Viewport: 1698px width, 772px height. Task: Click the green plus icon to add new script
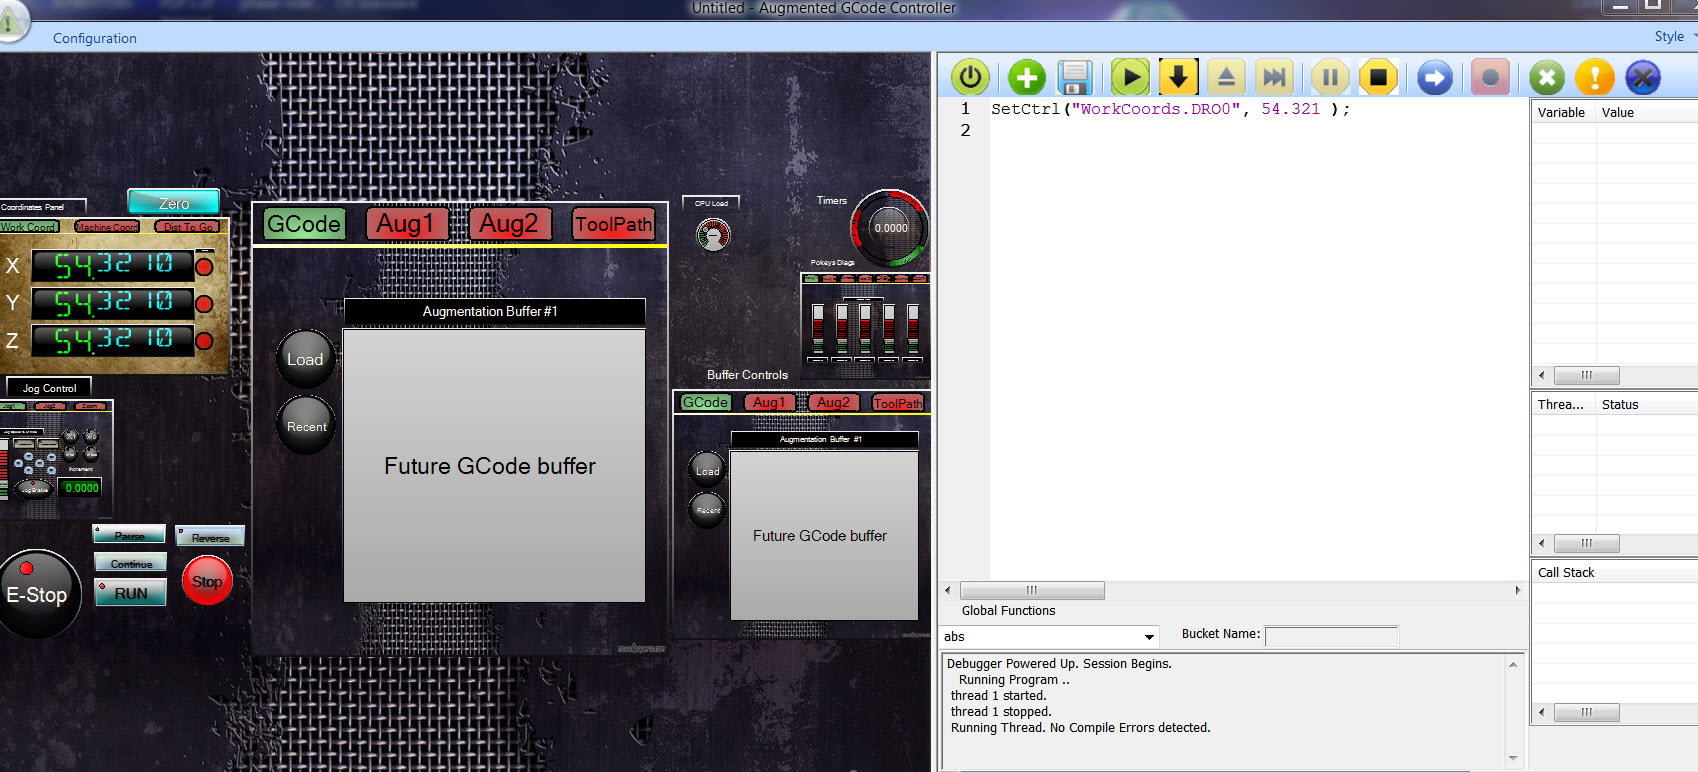coord(1026,77)
